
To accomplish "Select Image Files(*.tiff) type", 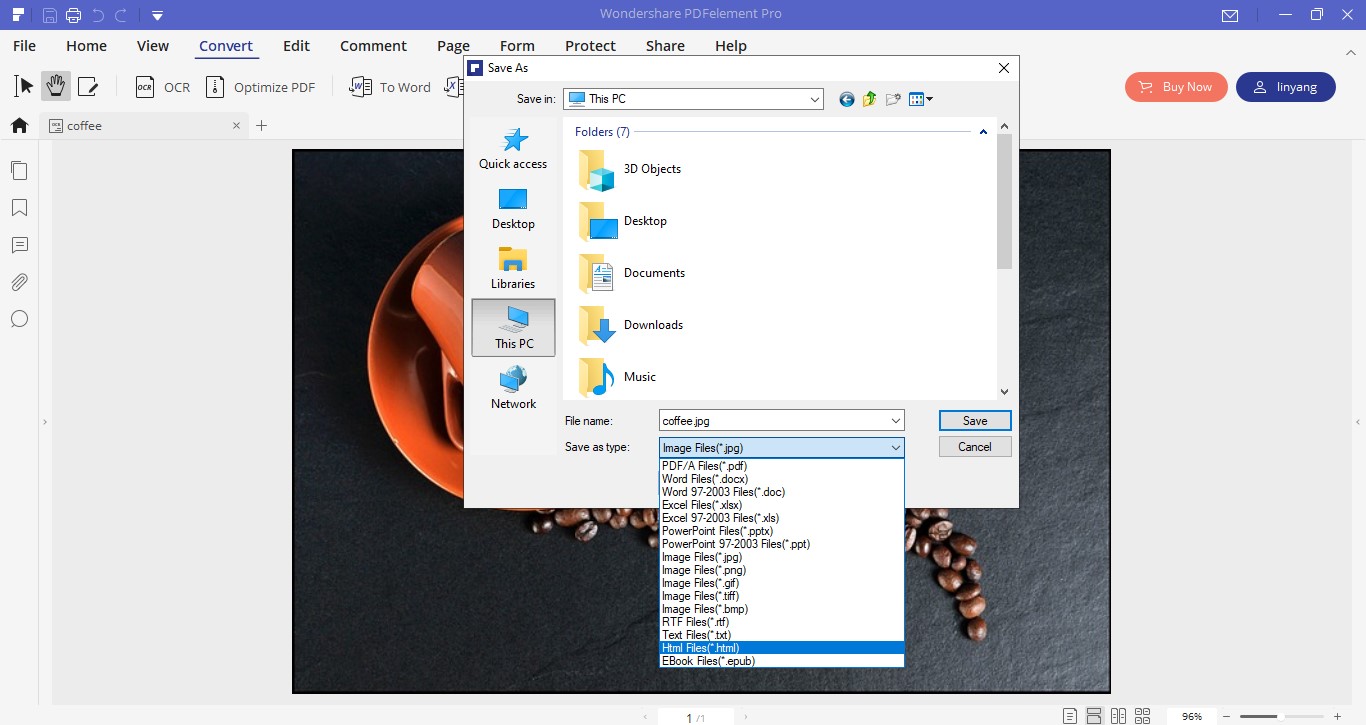I will tap(782, 596).
